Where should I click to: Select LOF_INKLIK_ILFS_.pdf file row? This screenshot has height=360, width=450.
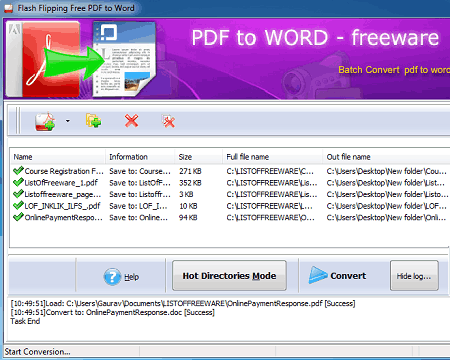[230, 206]
